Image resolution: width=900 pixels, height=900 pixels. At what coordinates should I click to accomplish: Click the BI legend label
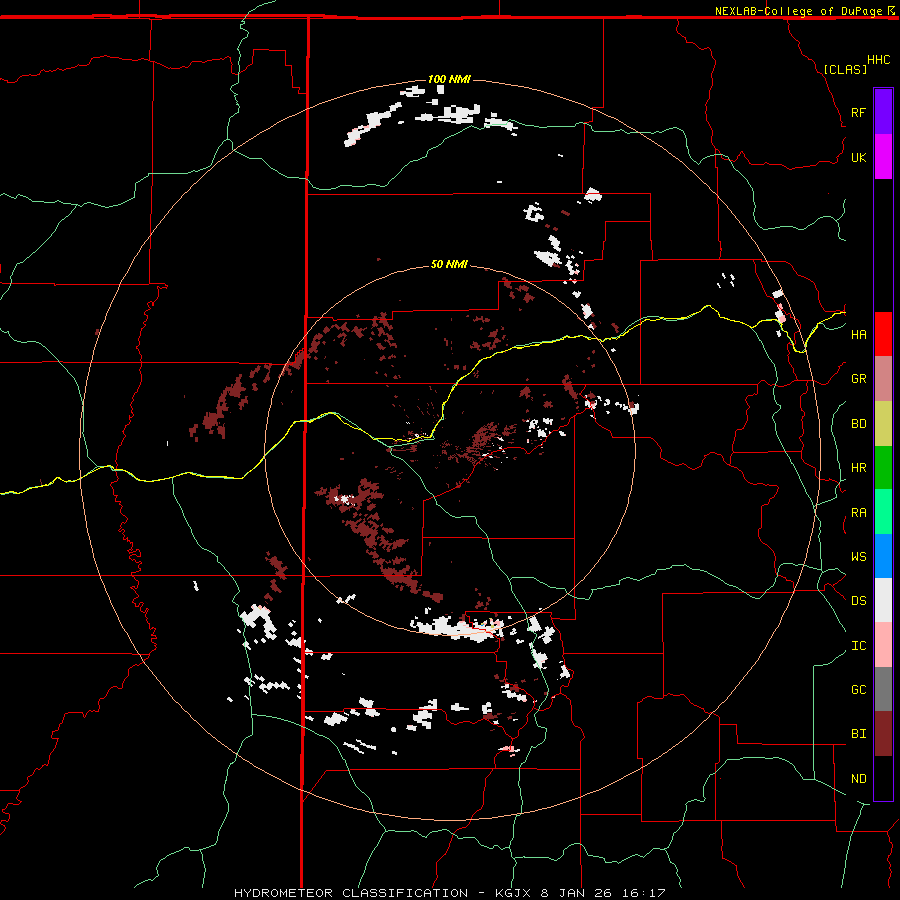pyautogui.click(x=858, y=734)
